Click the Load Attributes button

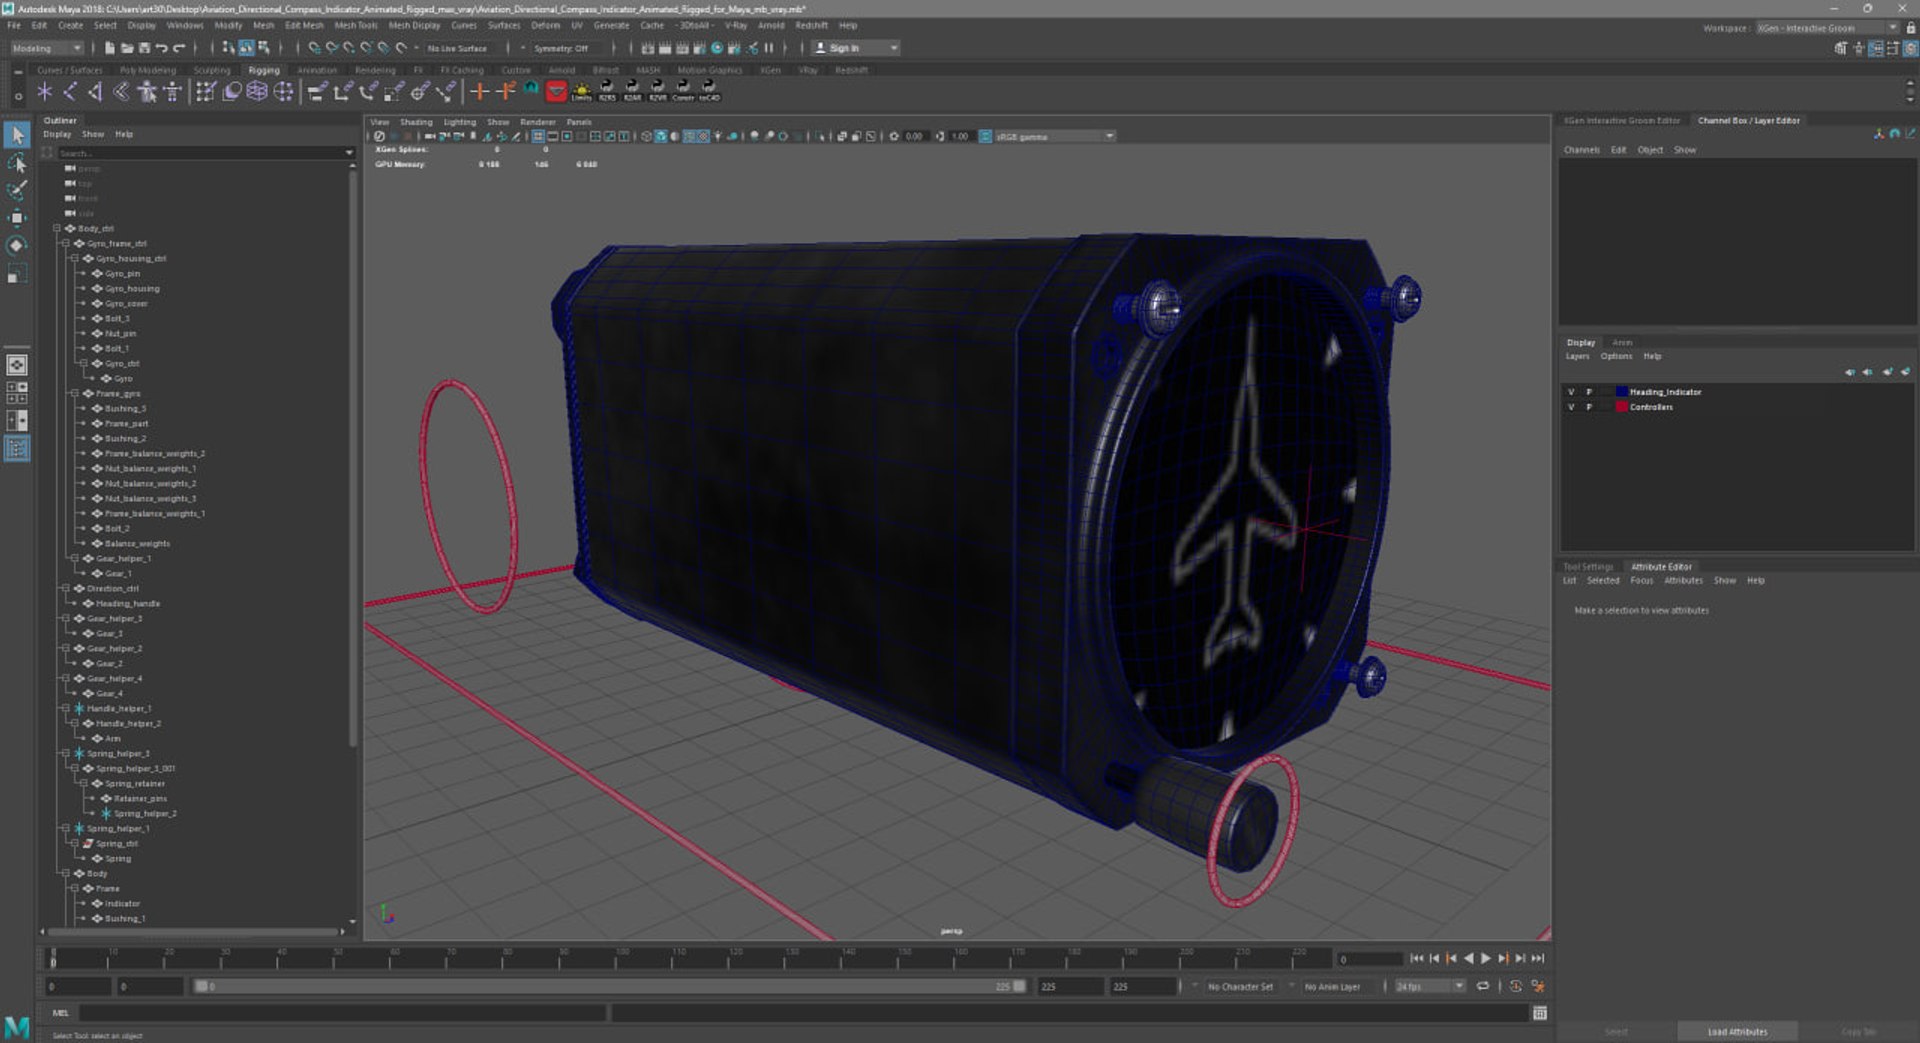pos(1737,1031)
